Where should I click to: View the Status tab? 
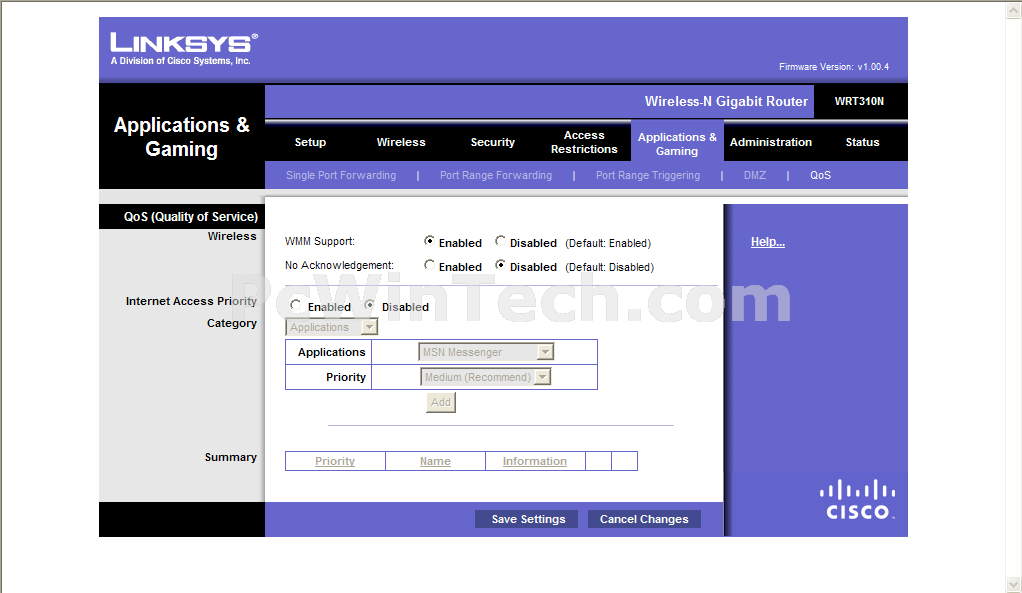(x=862, y=142)
